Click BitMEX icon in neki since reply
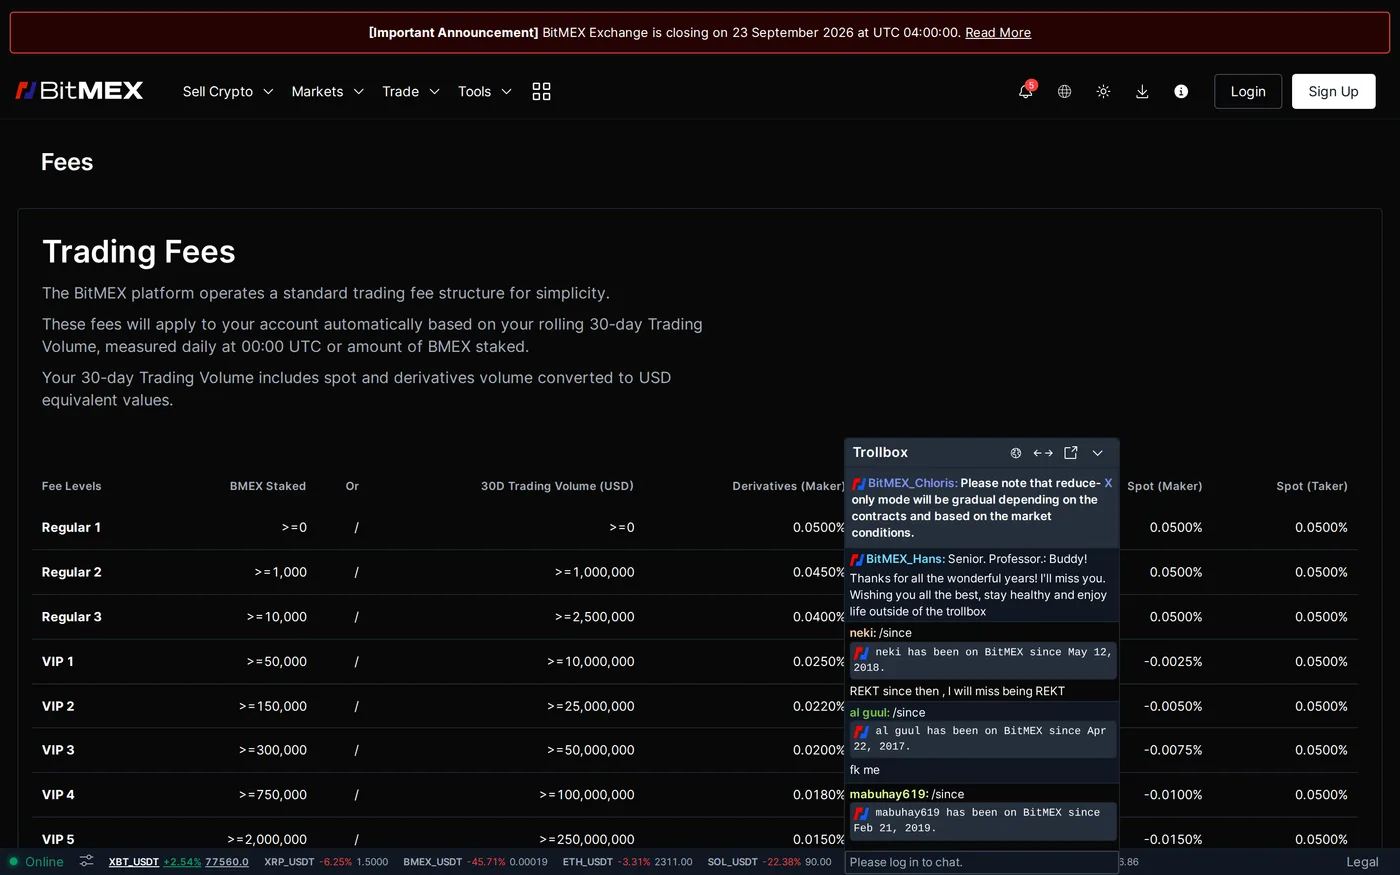Screen dimensions: 1400x875 861,652
